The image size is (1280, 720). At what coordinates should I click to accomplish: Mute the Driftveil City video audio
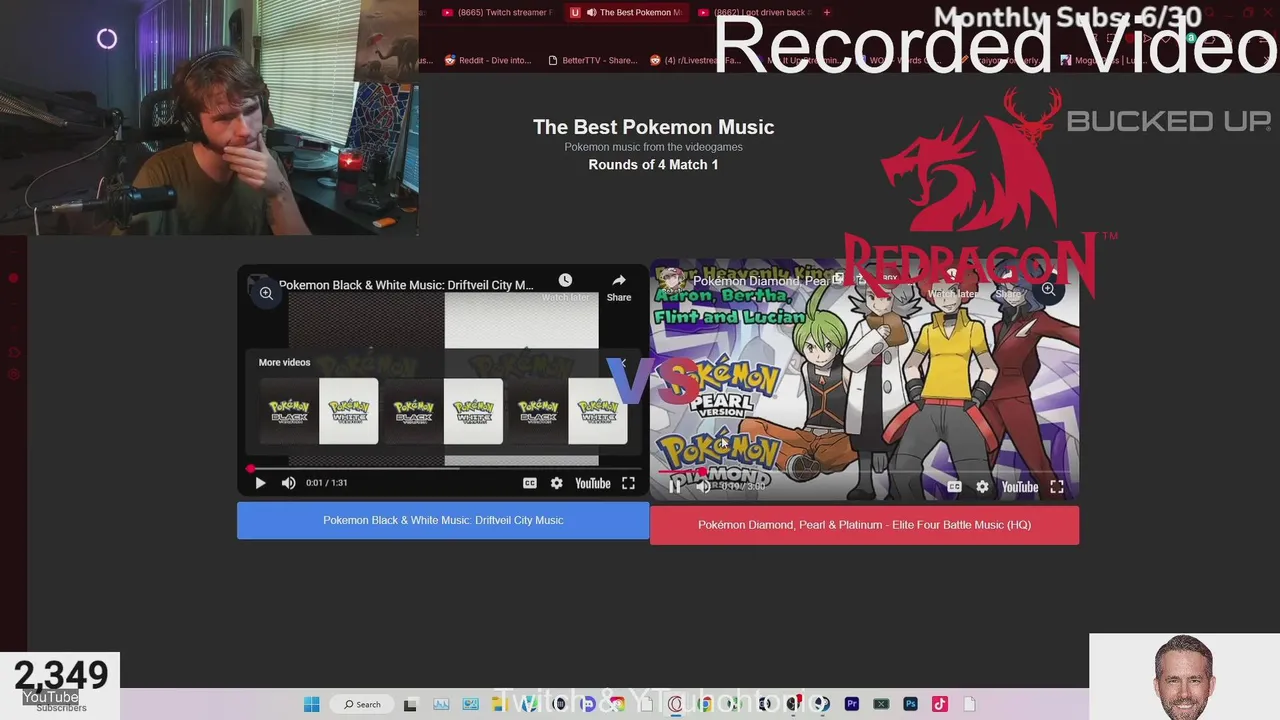tap(288, 483)
